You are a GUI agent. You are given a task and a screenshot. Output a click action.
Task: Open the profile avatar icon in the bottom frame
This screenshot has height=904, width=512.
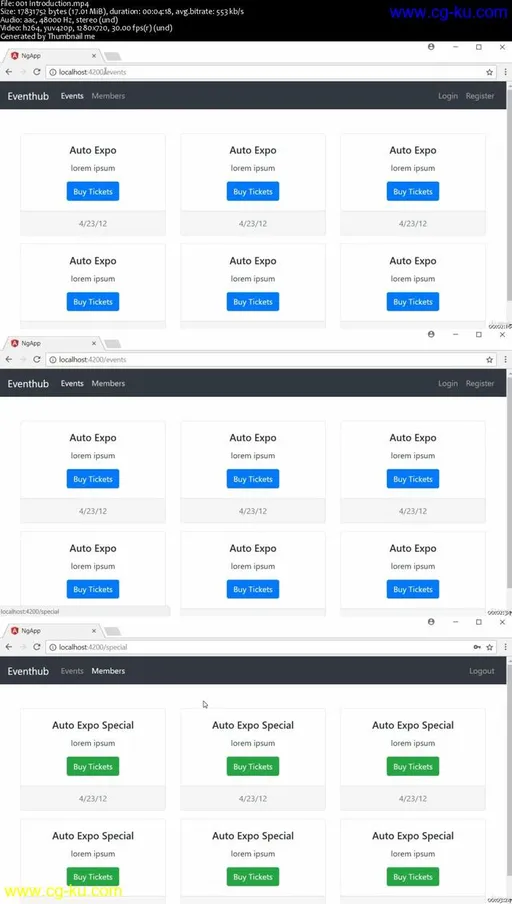tap(431, 622)
